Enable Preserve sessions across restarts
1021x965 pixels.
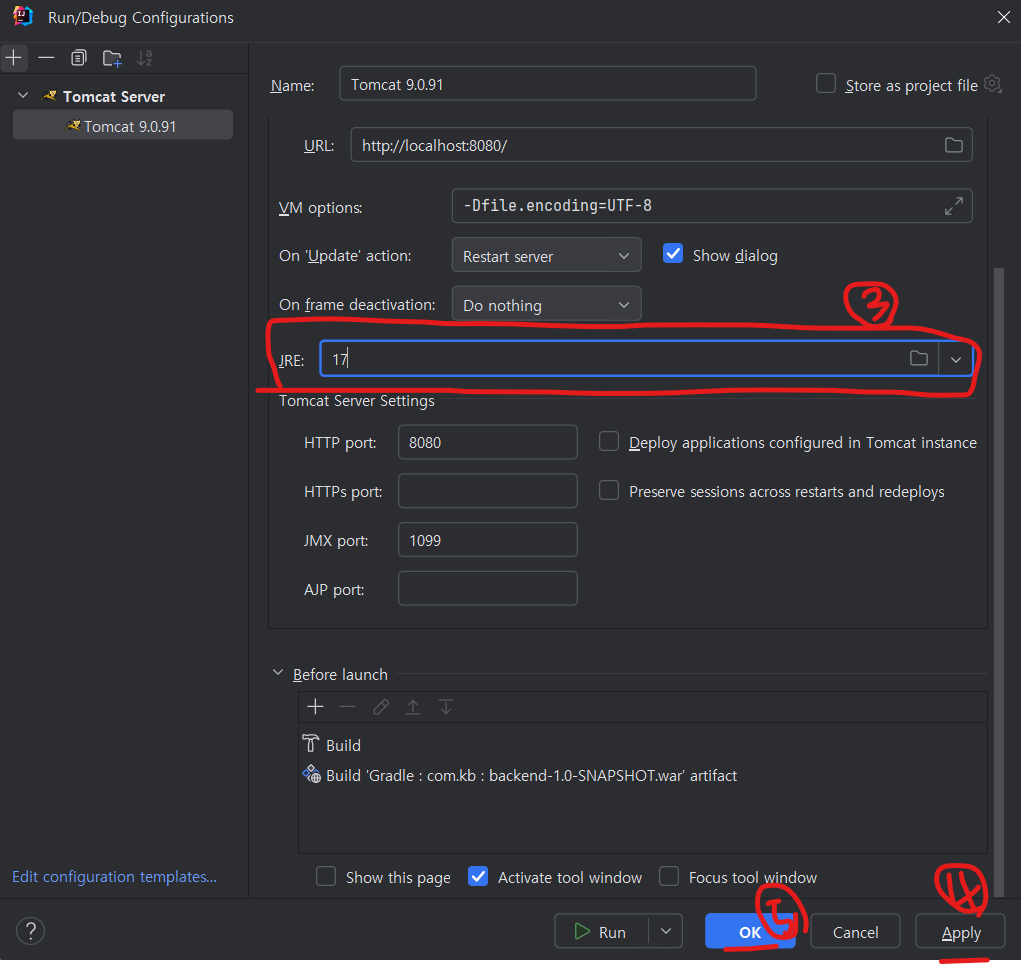609,490
